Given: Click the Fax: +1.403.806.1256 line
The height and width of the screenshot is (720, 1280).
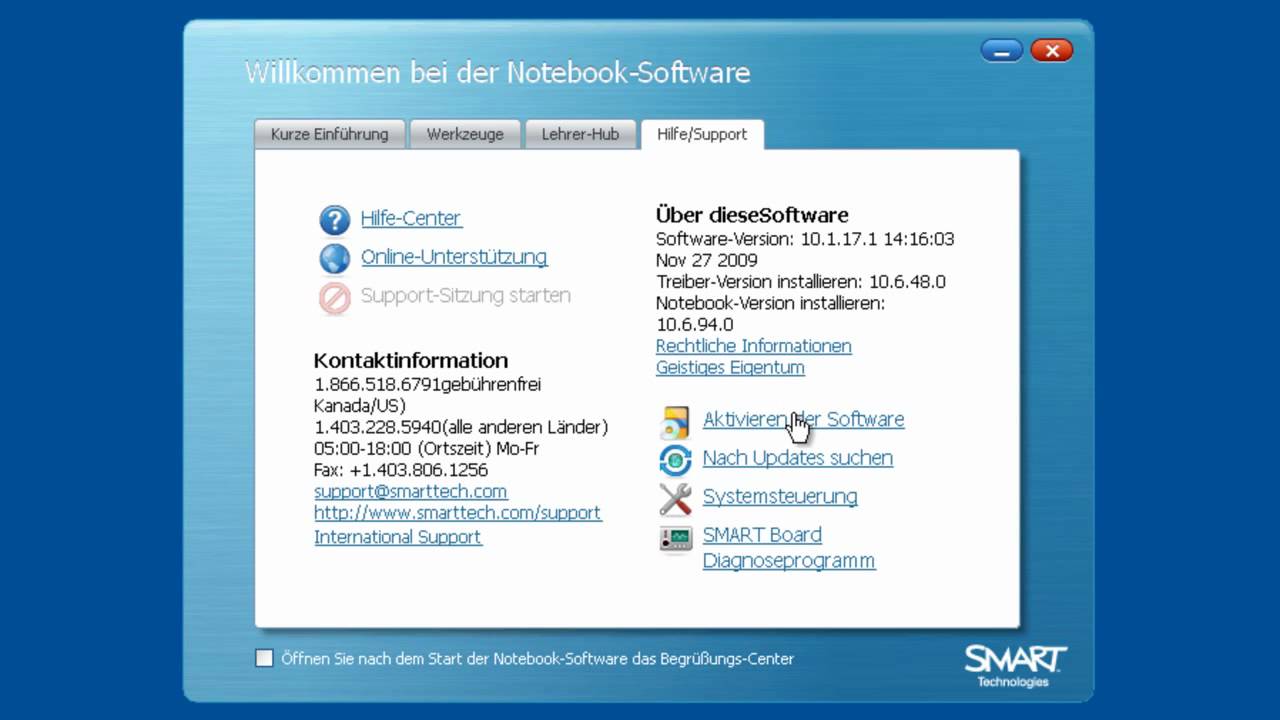Looking at the screenshot, I should point(401,470).
